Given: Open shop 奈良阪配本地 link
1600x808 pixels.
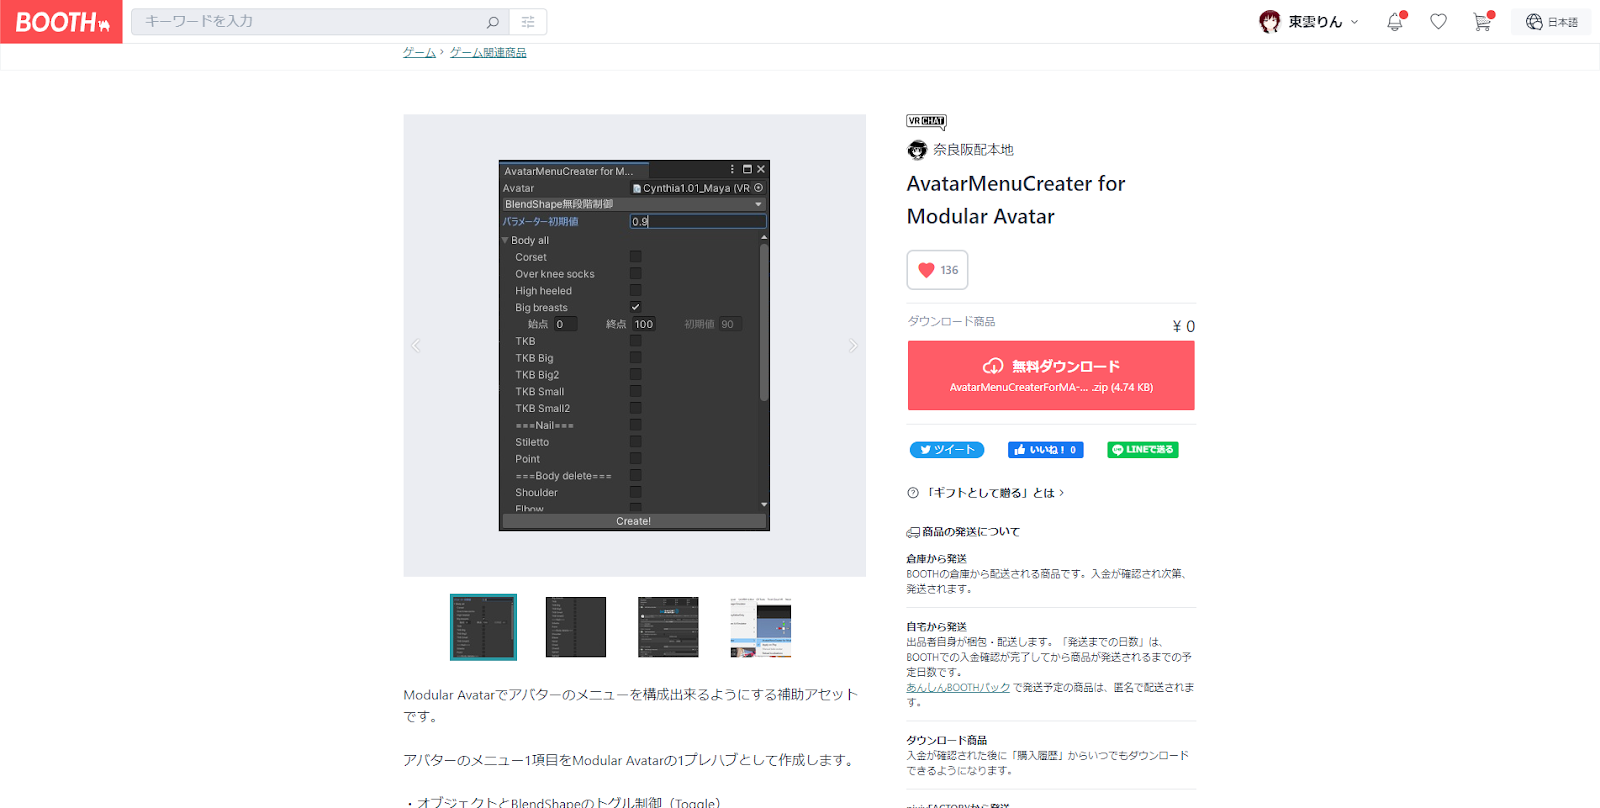Looking at the screenshot, I should point(973,150).
